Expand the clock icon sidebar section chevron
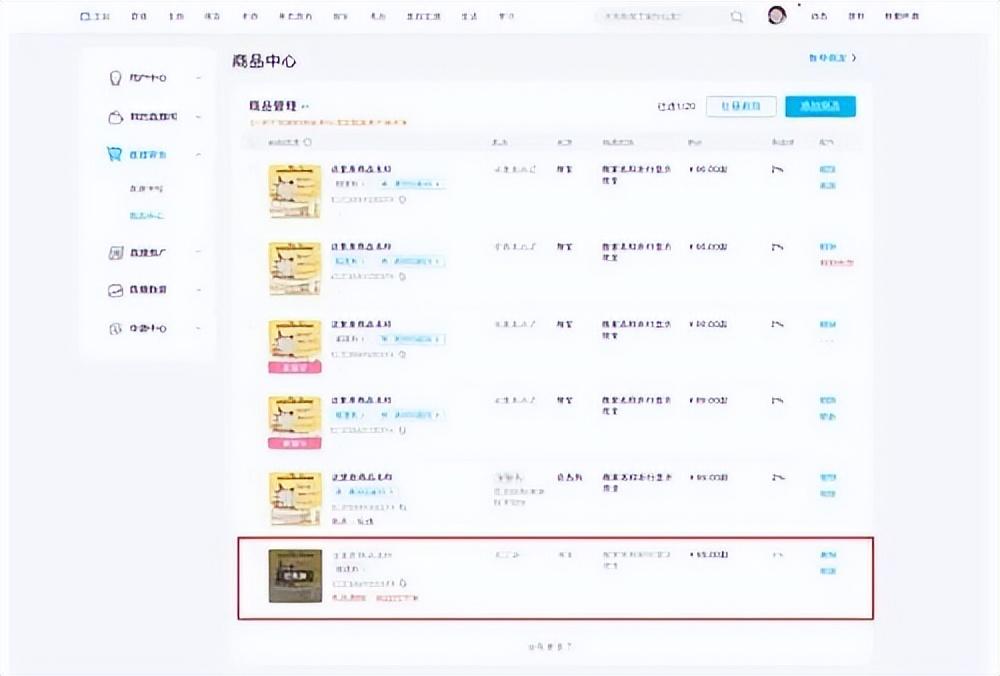The image size is (1000, 676). 198,328
